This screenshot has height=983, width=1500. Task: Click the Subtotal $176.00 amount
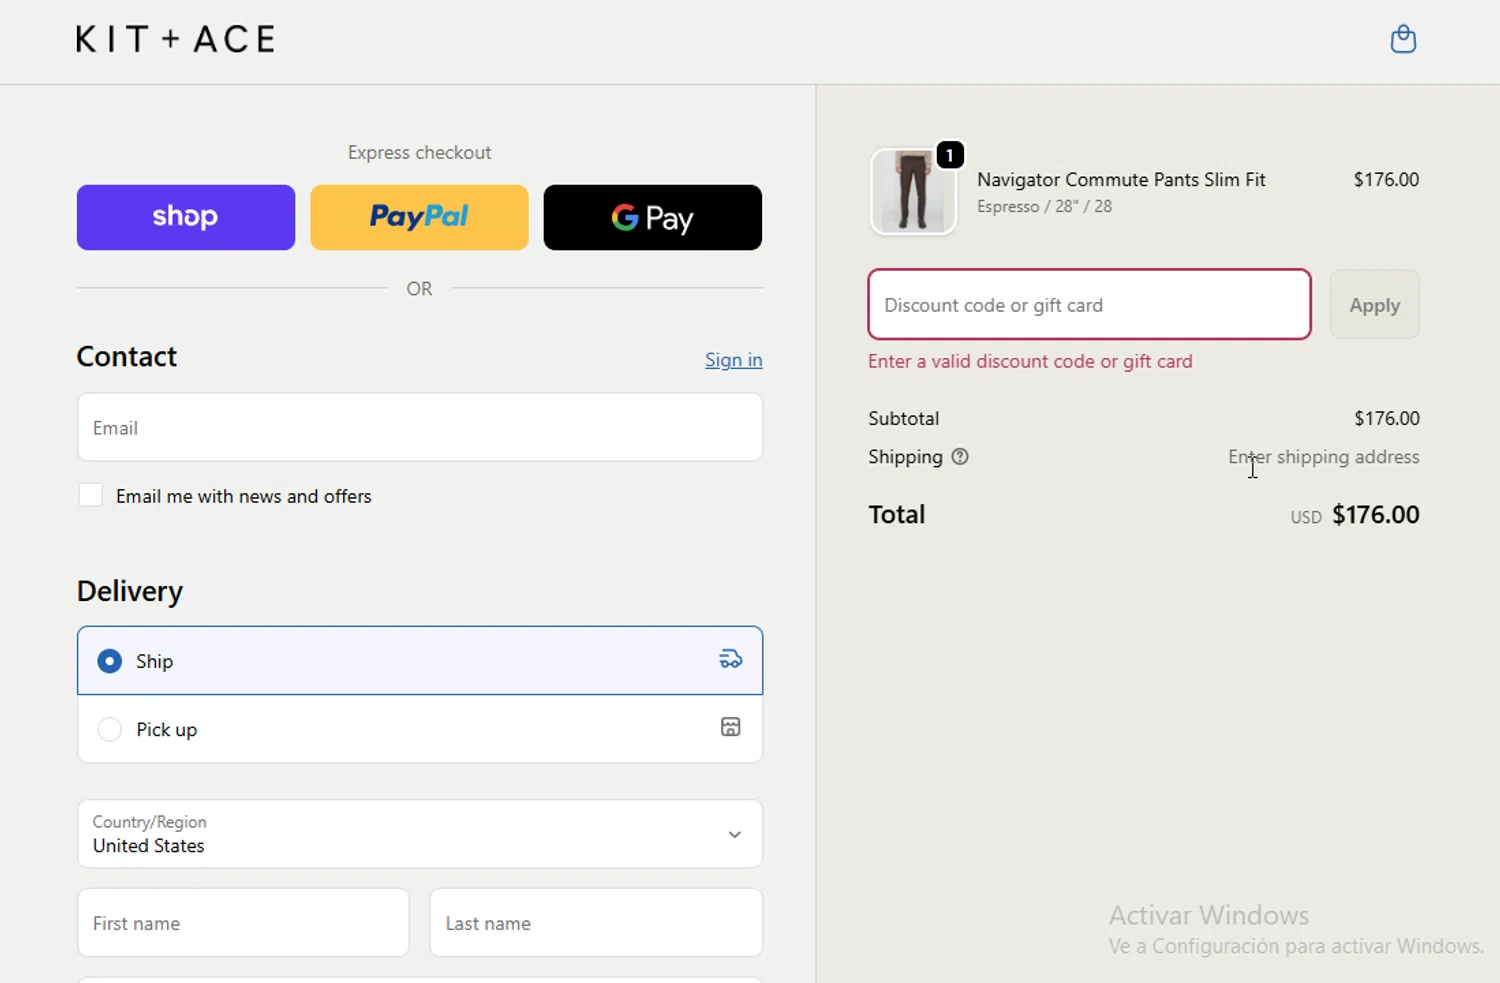[x=1387, y=418]
